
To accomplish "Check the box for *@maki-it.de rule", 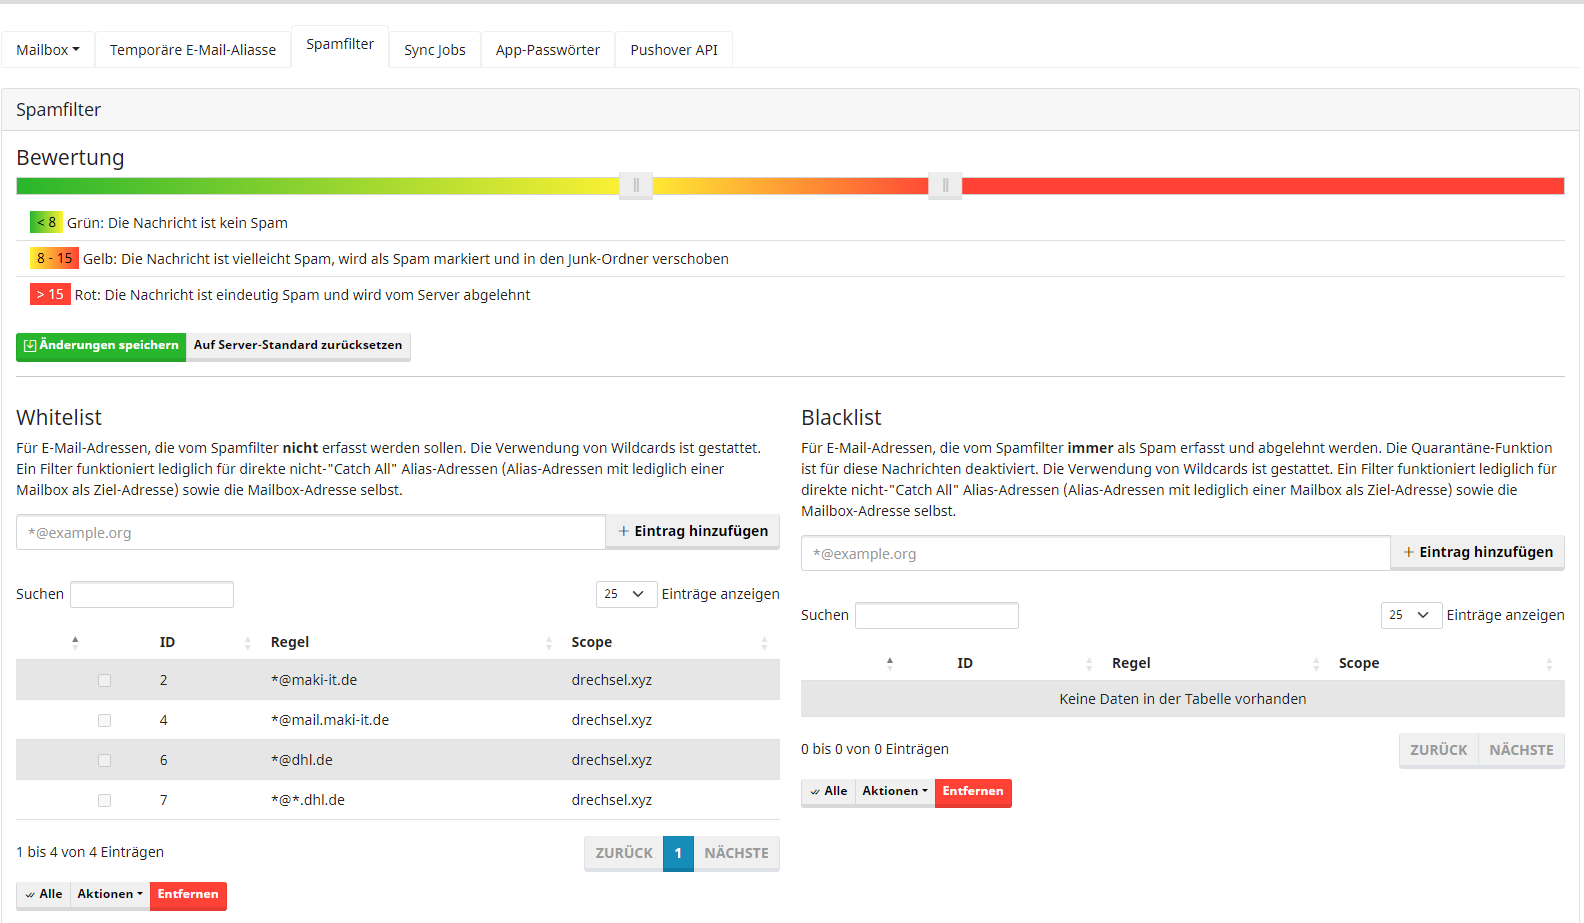I will tap(104, 680).
